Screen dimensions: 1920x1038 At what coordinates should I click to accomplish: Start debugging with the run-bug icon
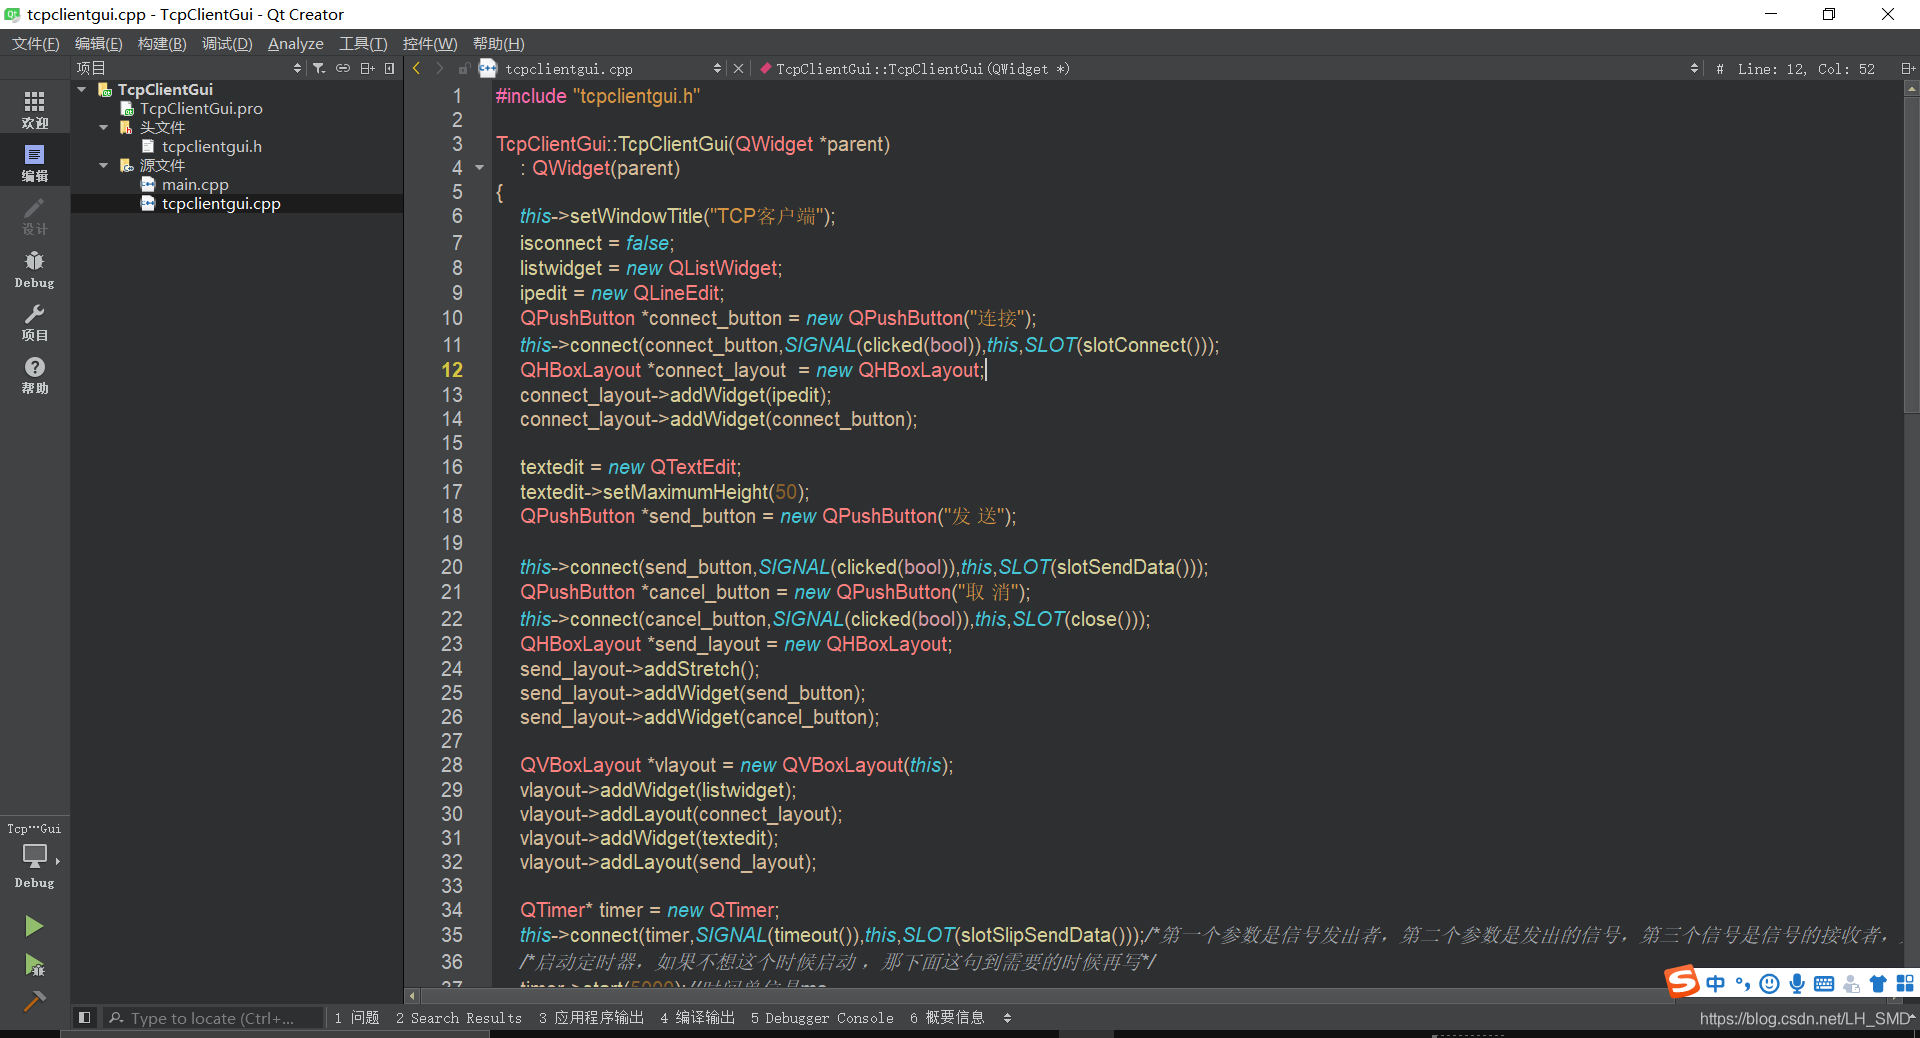coord(34,965)
